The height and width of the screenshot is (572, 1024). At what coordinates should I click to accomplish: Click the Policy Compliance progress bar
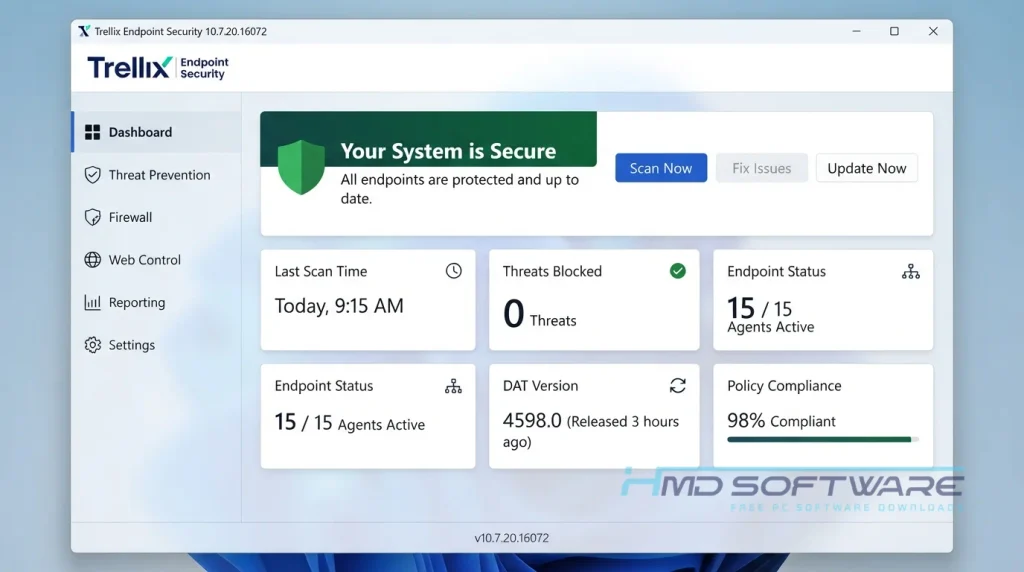(x=823, y=439)
